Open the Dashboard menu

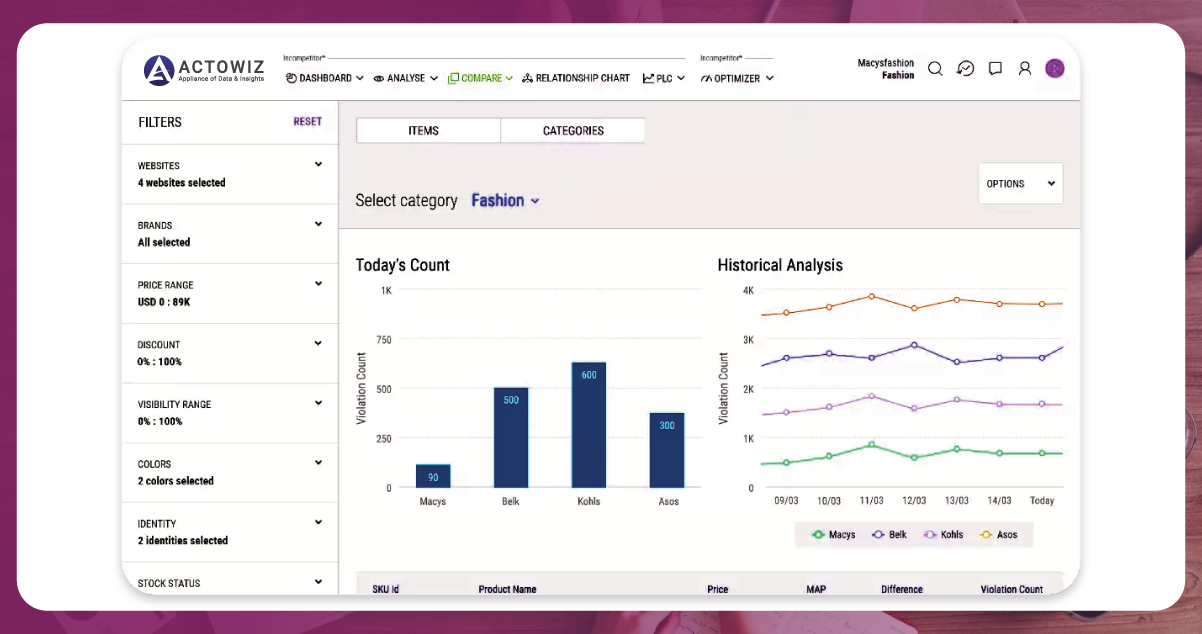tap(325, 78)
